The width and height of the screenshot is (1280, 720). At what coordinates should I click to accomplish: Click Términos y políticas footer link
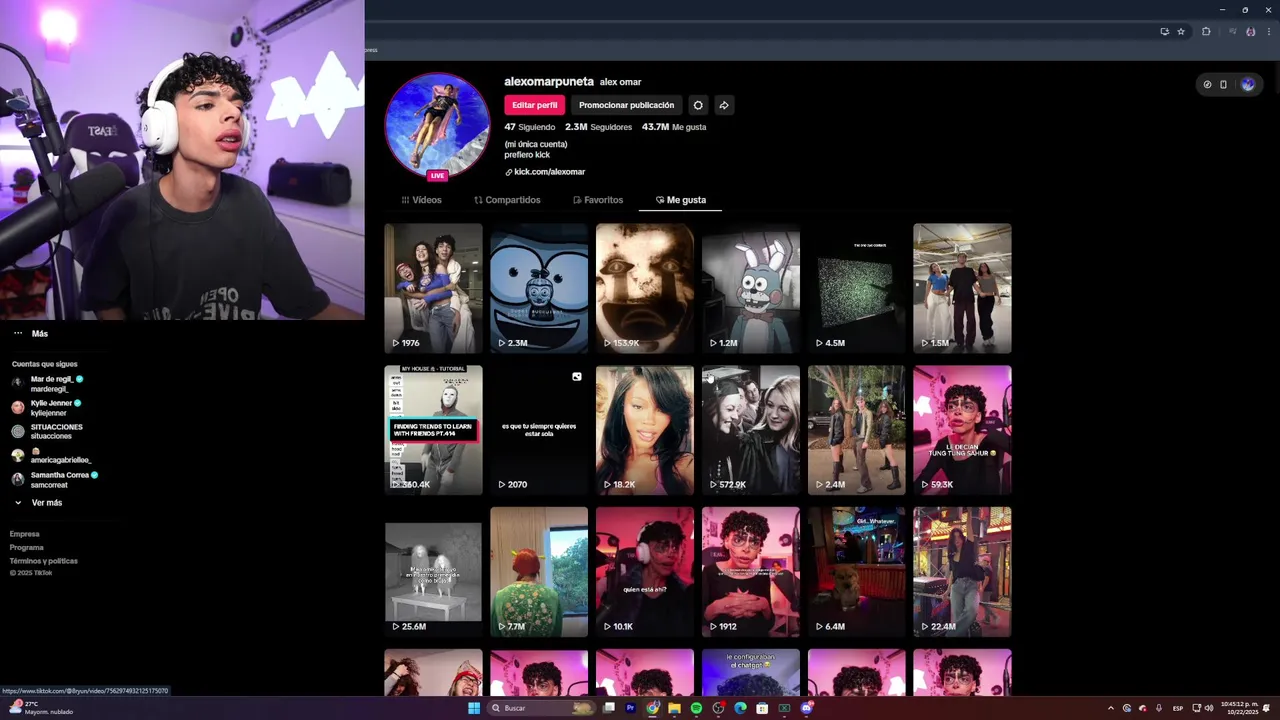pos(43,561)
